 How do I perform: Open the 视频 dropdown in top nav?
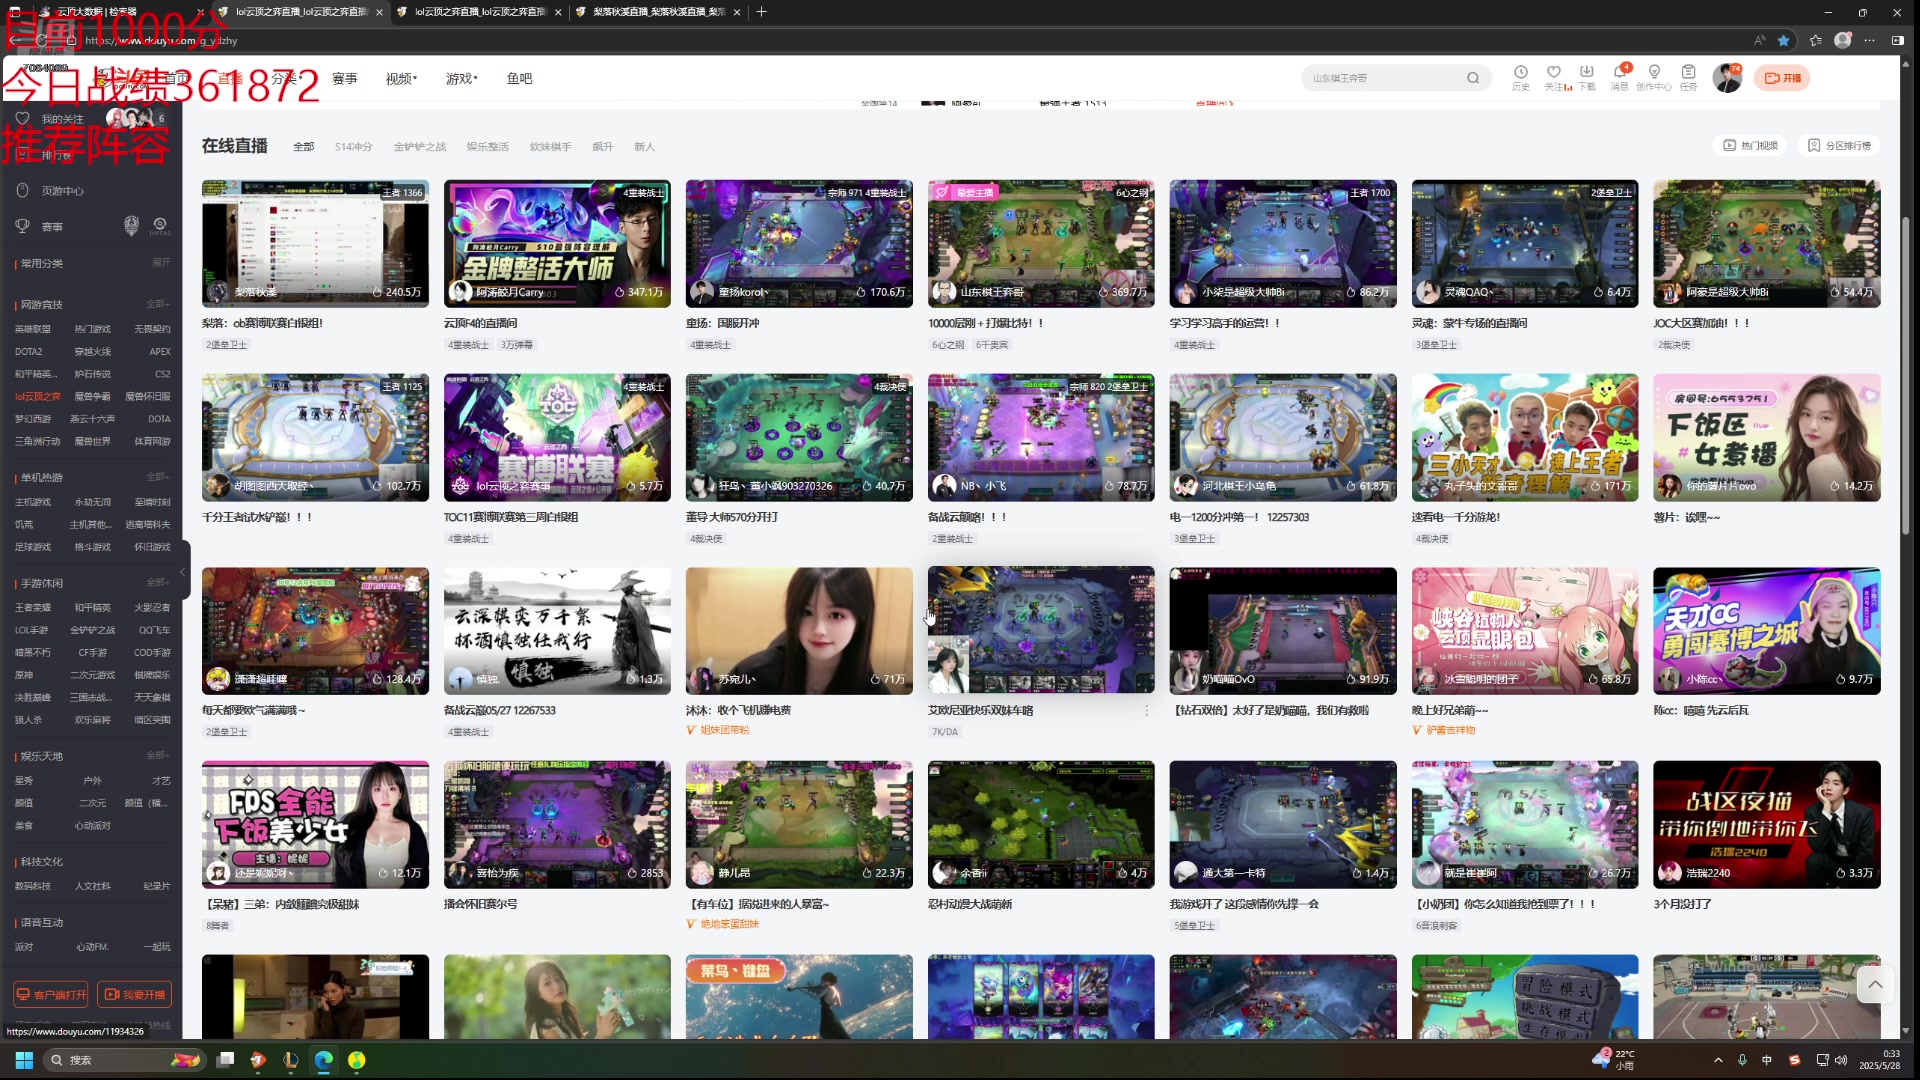pyautogui.click(x=401, y=78)
